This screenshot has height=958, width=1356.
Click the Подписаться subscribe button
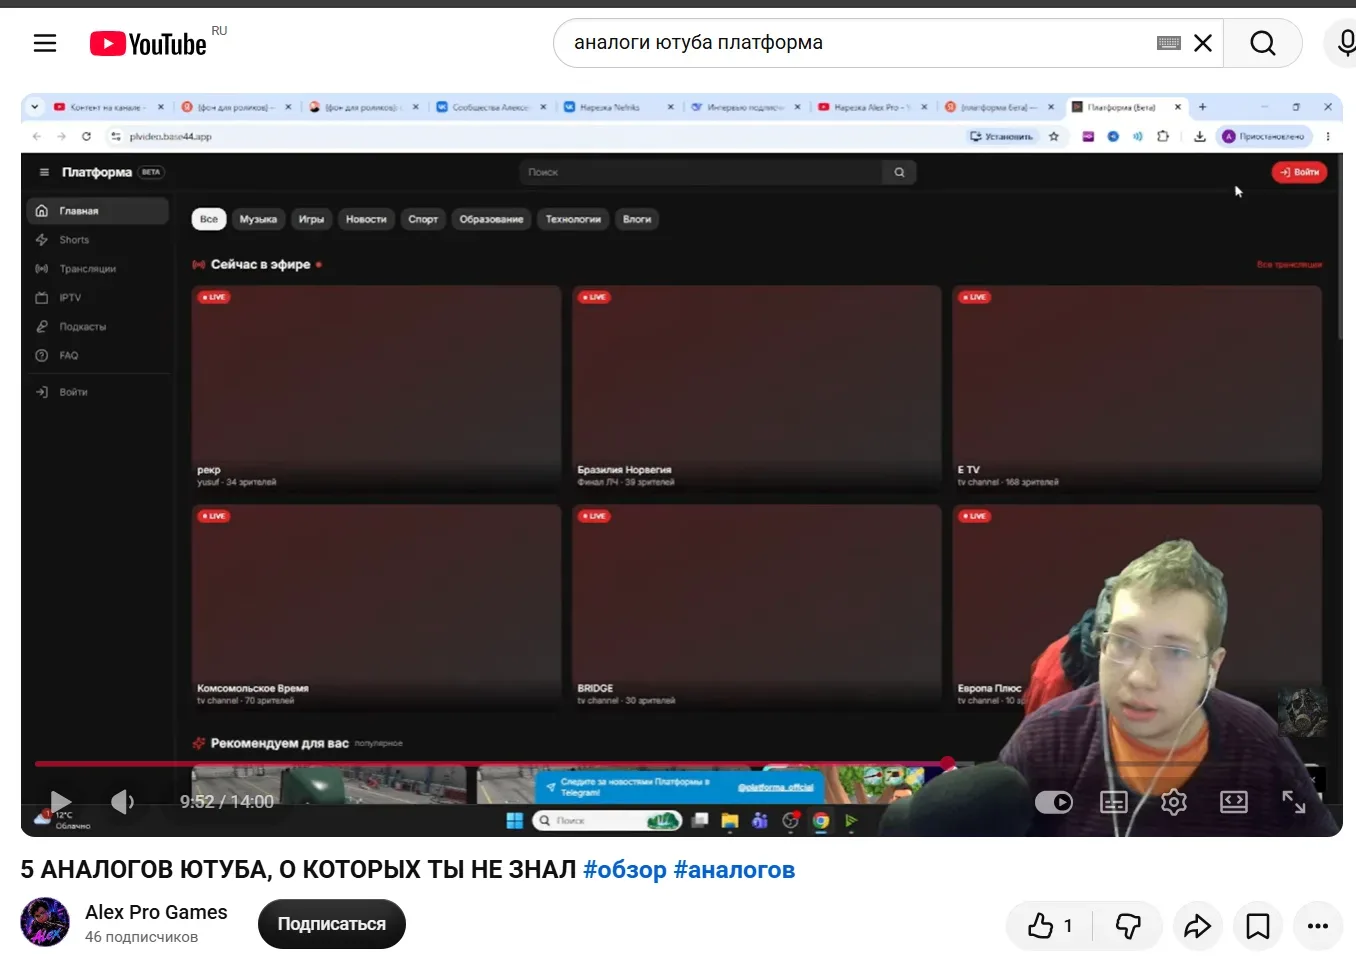tap(332, 924)
